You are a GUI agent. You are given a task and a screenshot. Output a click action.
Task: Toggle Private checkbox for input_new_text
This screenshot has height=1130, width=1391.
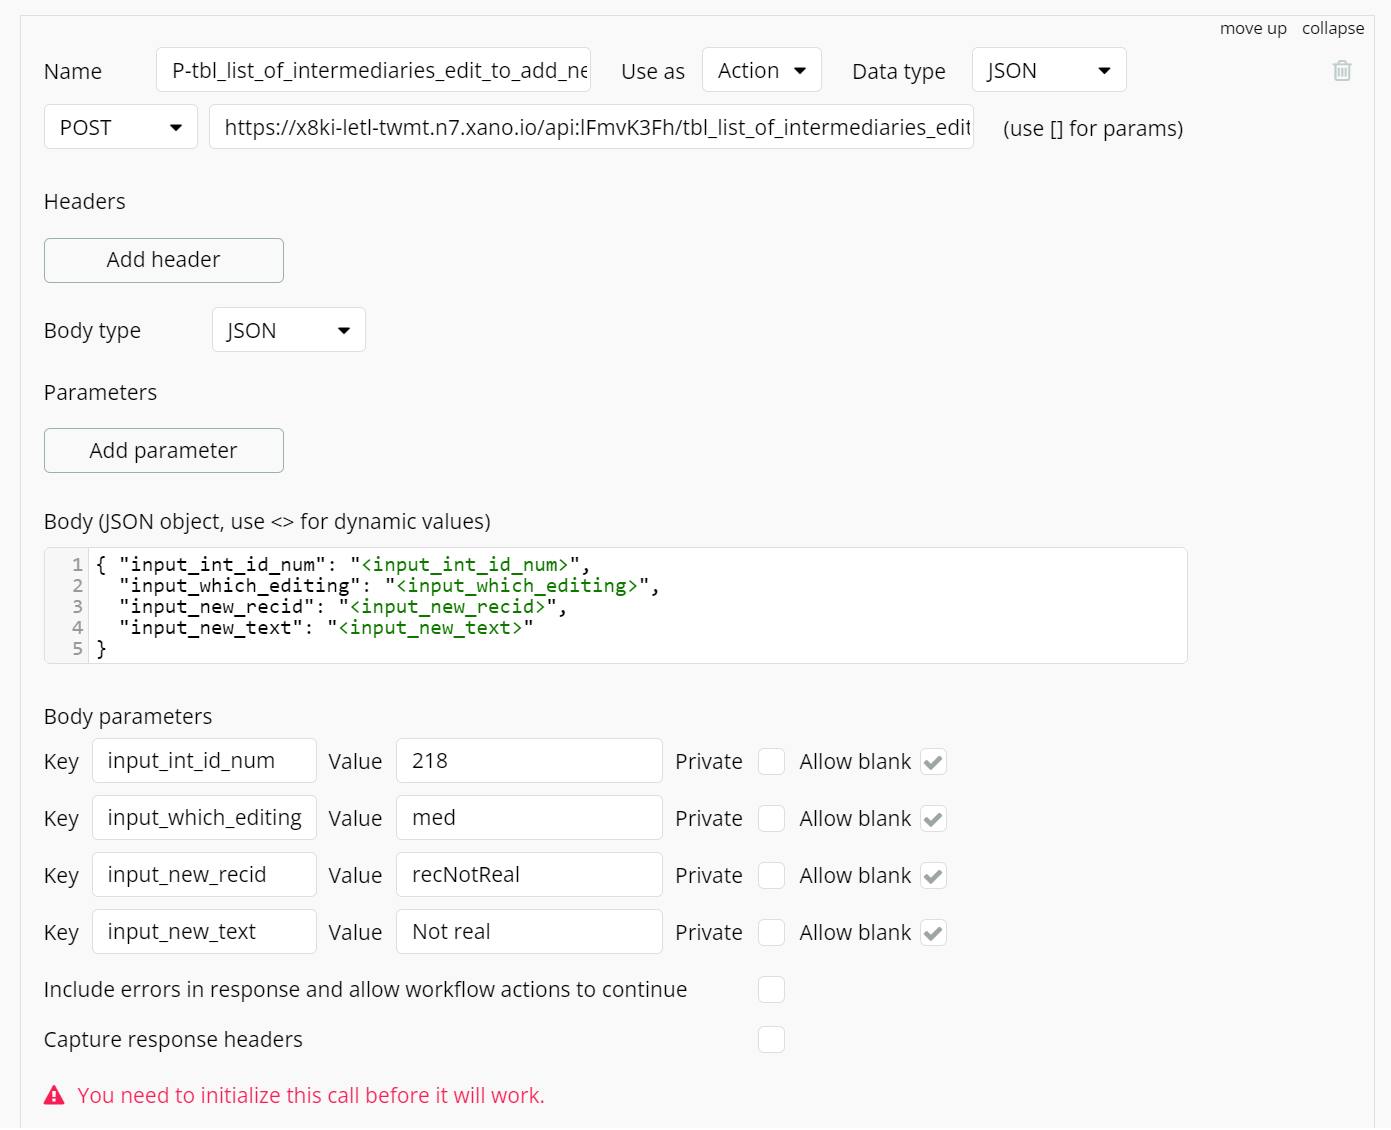click(771, 933)
